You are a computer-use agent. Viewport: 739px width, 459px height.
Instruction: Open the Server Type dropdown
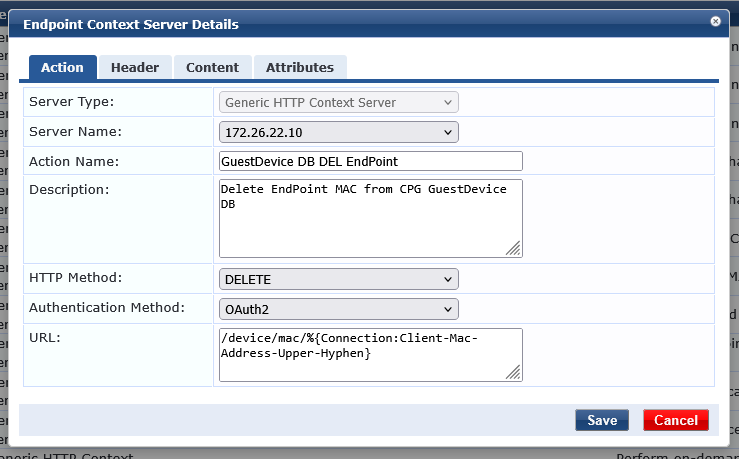338,102
